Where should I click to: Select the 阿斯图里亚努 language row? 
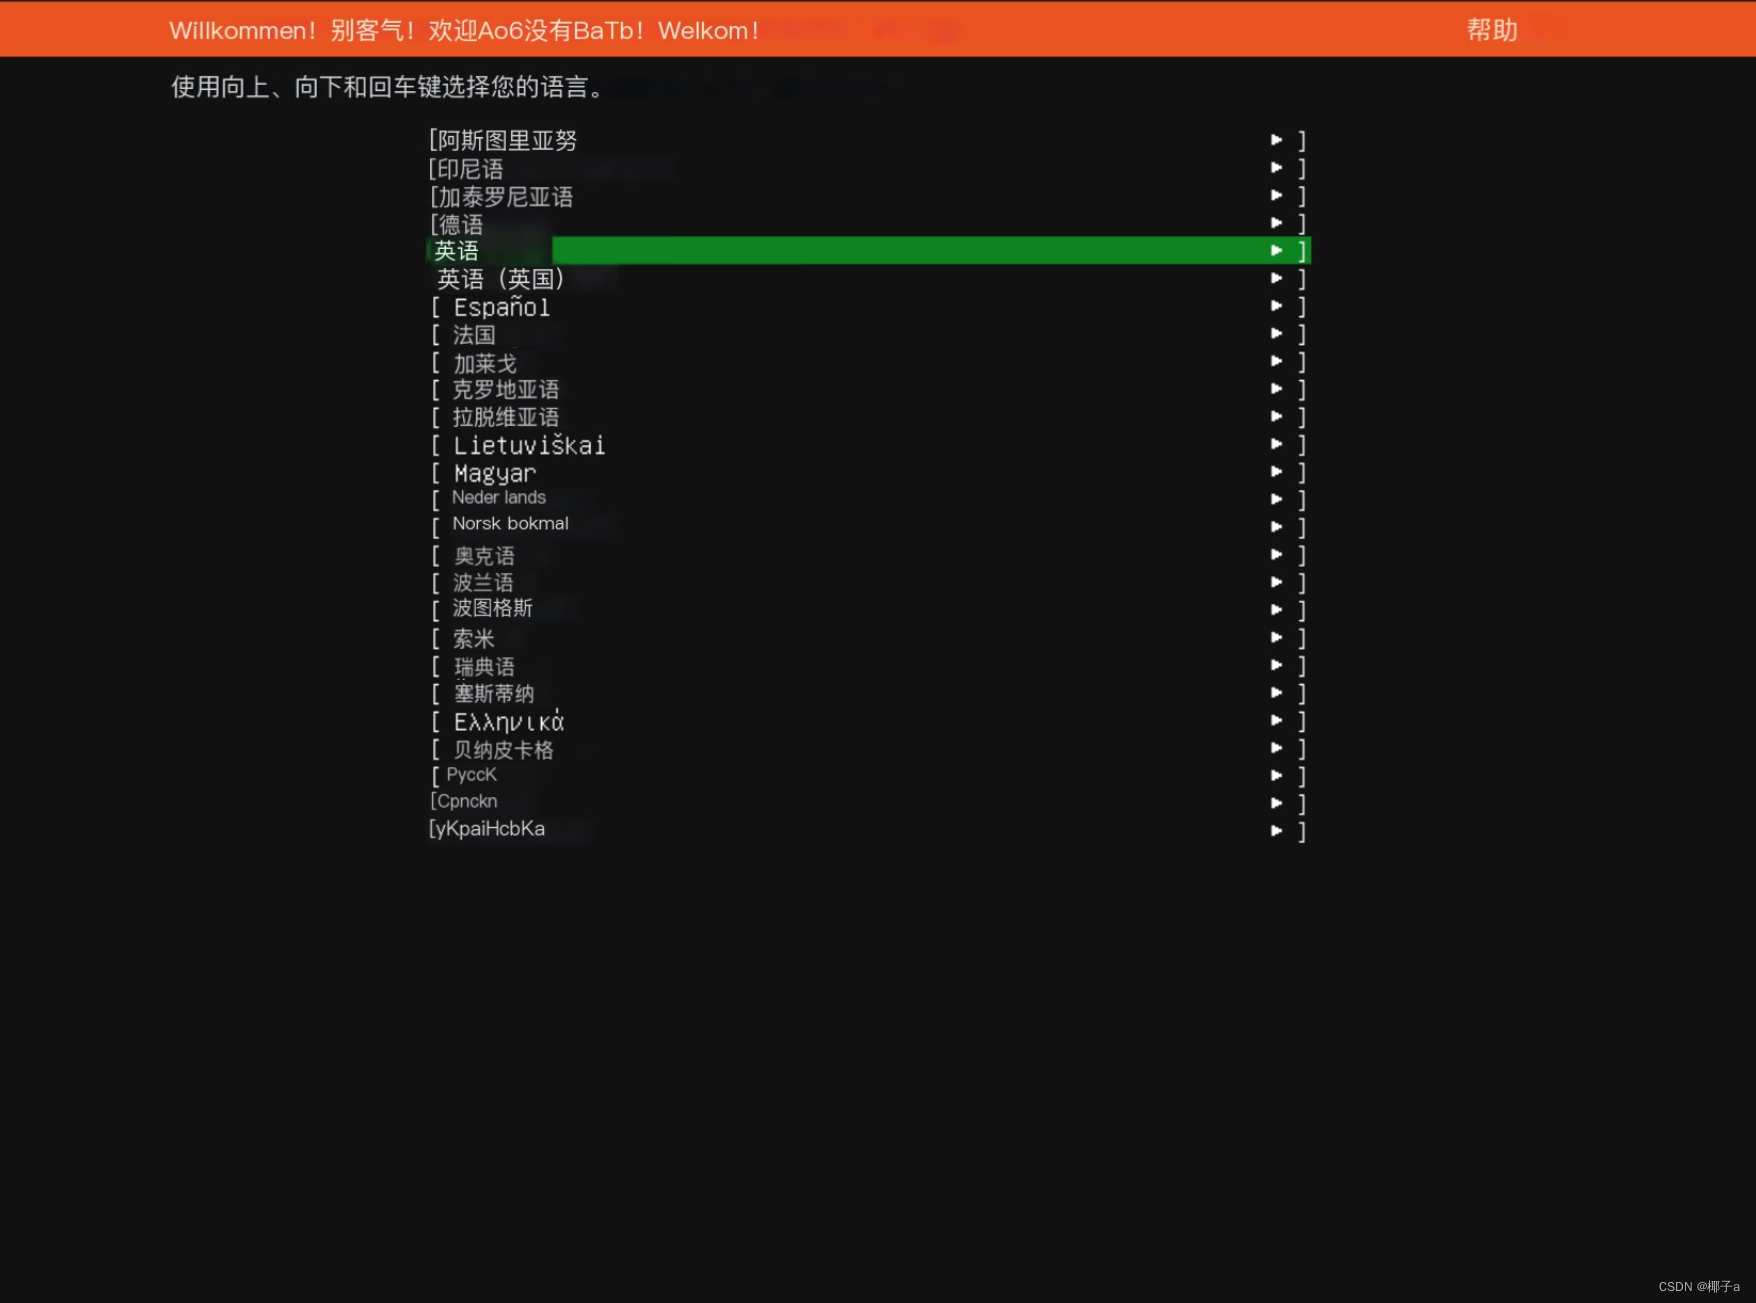point(867,140)
